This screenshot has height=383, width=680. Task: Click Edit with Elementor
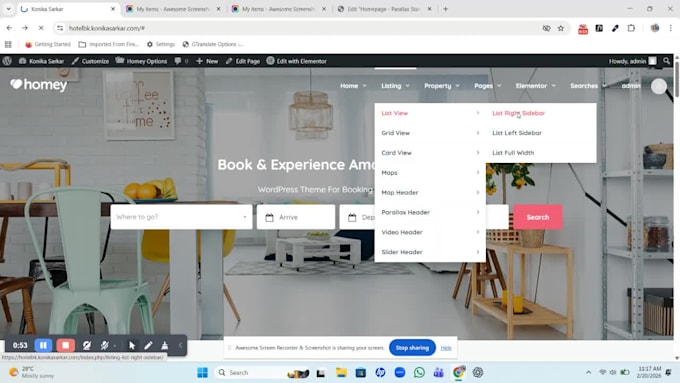[297, 61]
